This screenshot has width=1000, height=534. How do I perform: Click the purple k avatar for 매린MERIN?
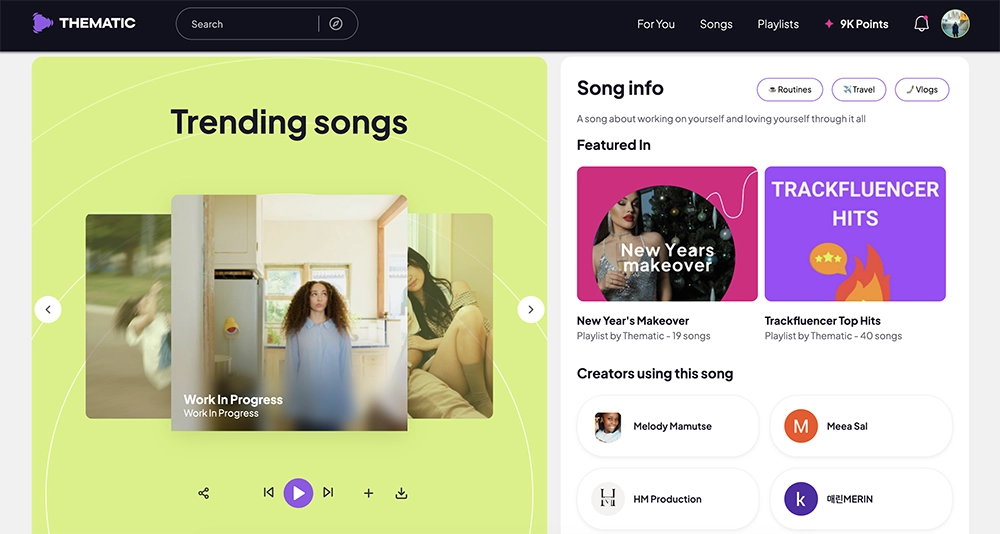[801, 499]
